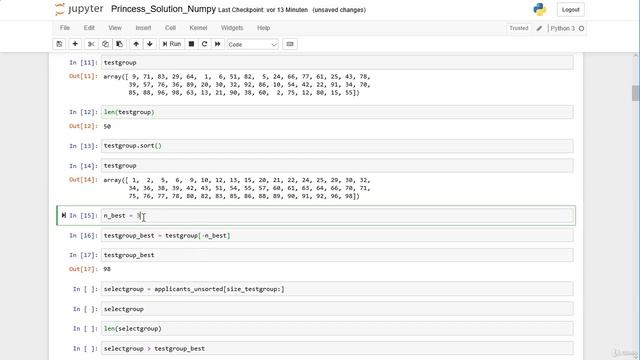
Task: Click the page vertical scrollbar thumb
Action: pyautogui.click(x=636, y=93)
